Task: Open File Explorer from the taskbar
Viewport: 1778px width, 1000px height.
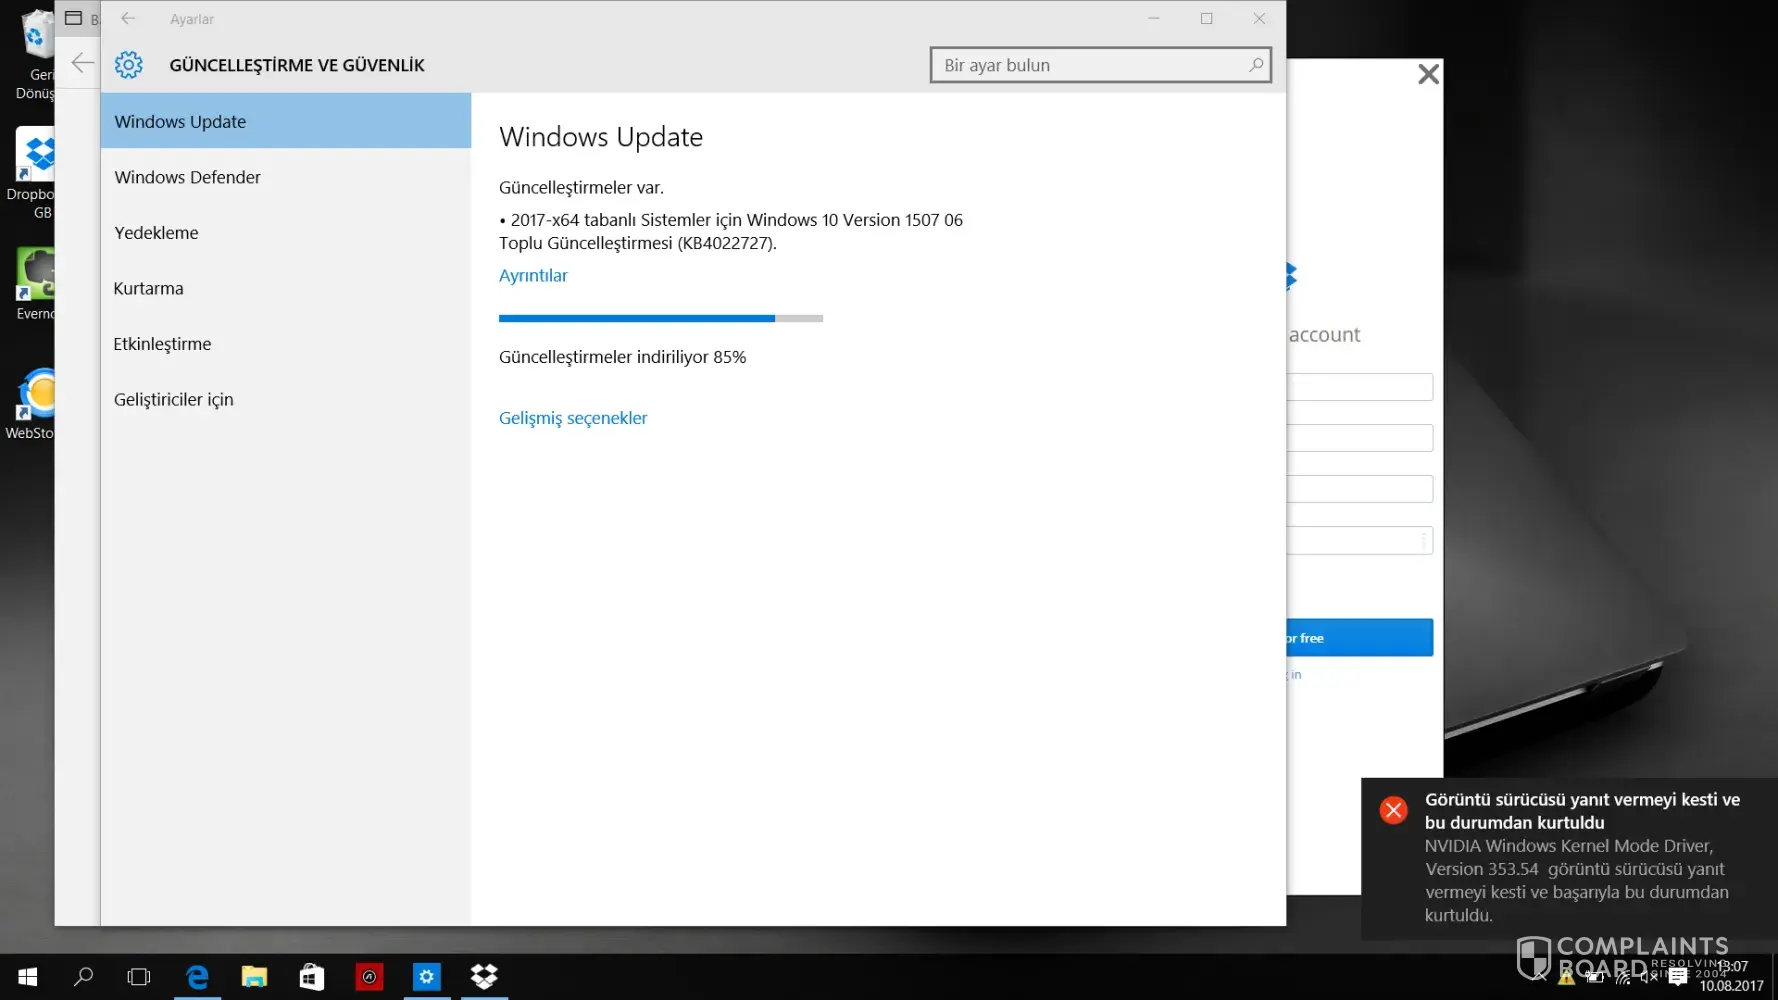Action: [254, 977]
